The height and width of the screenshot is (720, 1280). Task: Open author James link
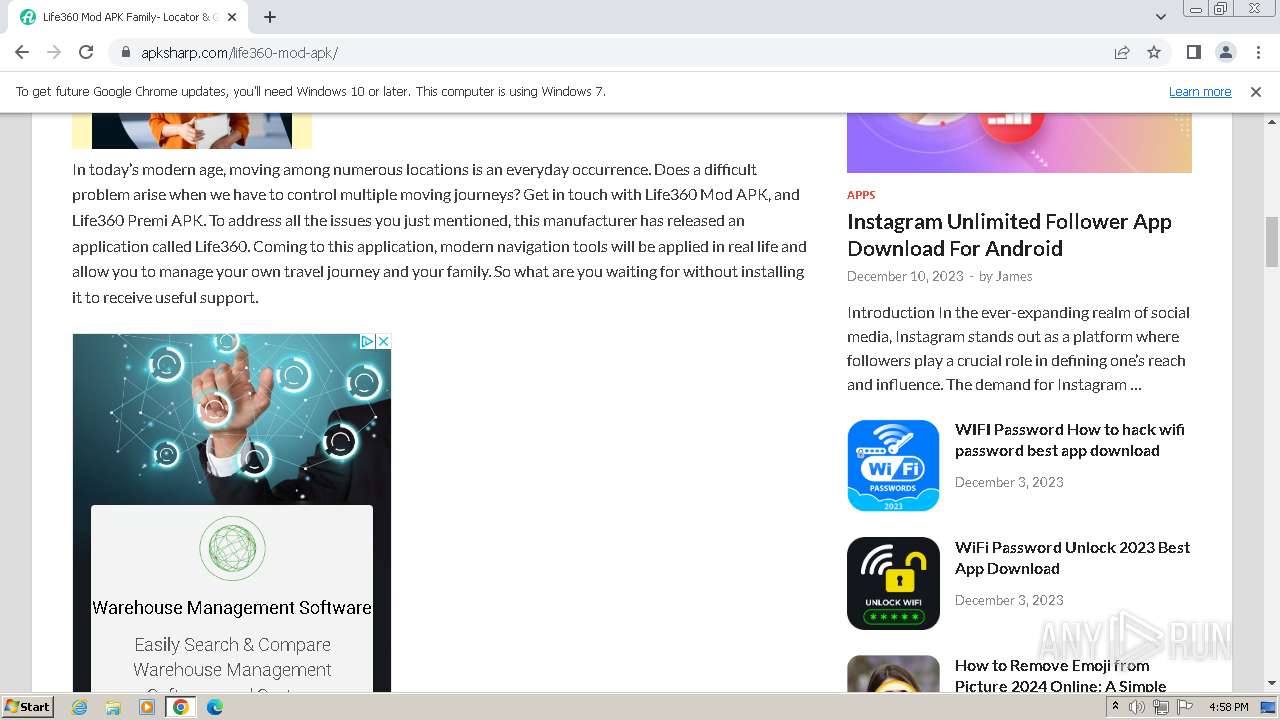pos(1014,276)
